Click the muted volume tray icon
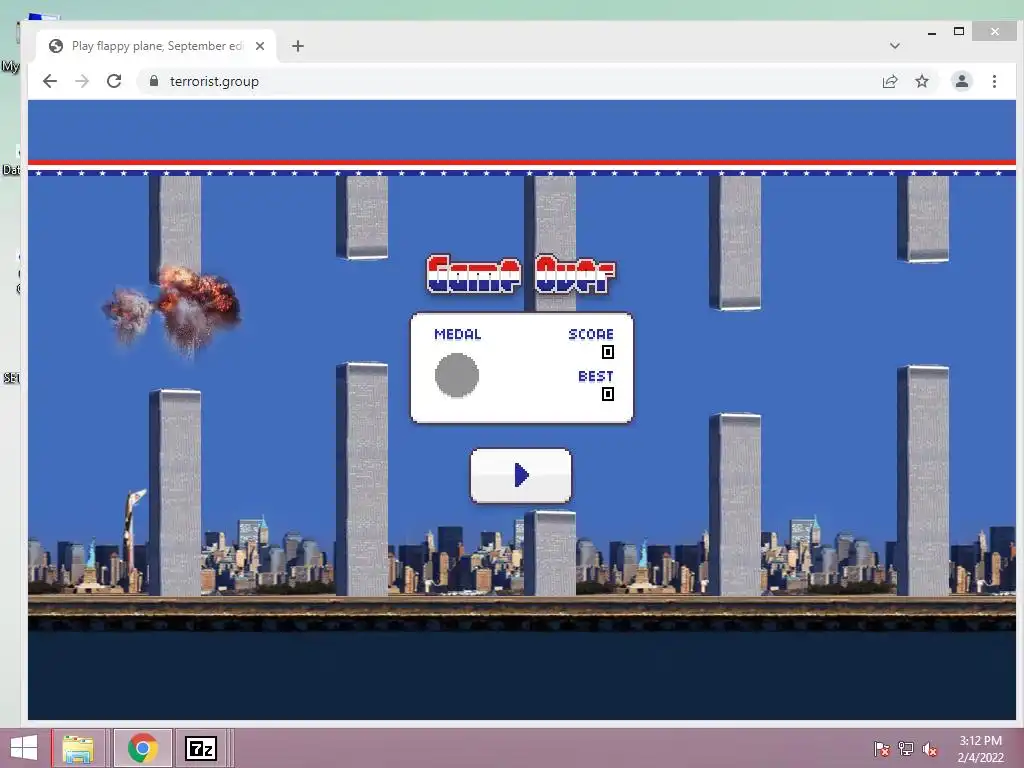Screen dimensions: 1024x768 pyautogui.click(x=930, y=749)
